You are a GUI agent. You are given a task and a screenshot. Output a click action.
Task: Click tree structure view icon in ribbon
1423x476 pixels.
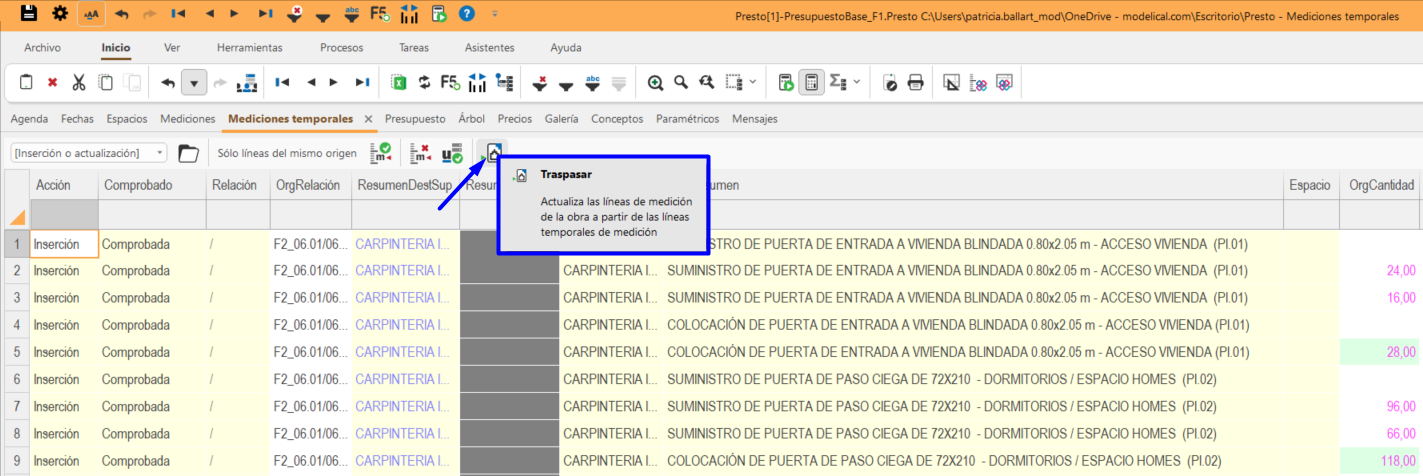pyautogui.click(x=504, y=83)
